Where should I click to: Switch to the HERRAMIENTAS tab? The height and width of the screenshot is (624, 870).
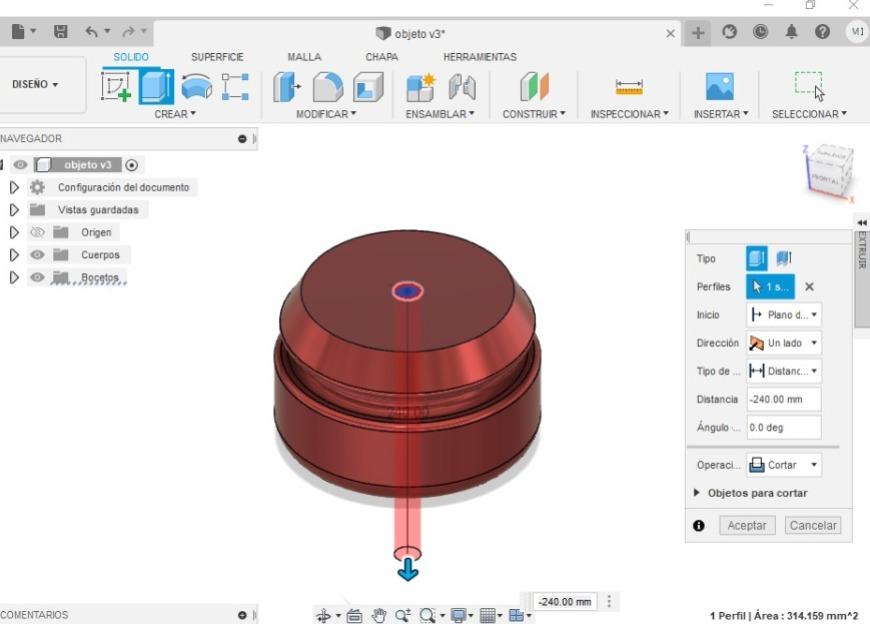[480, 57]
